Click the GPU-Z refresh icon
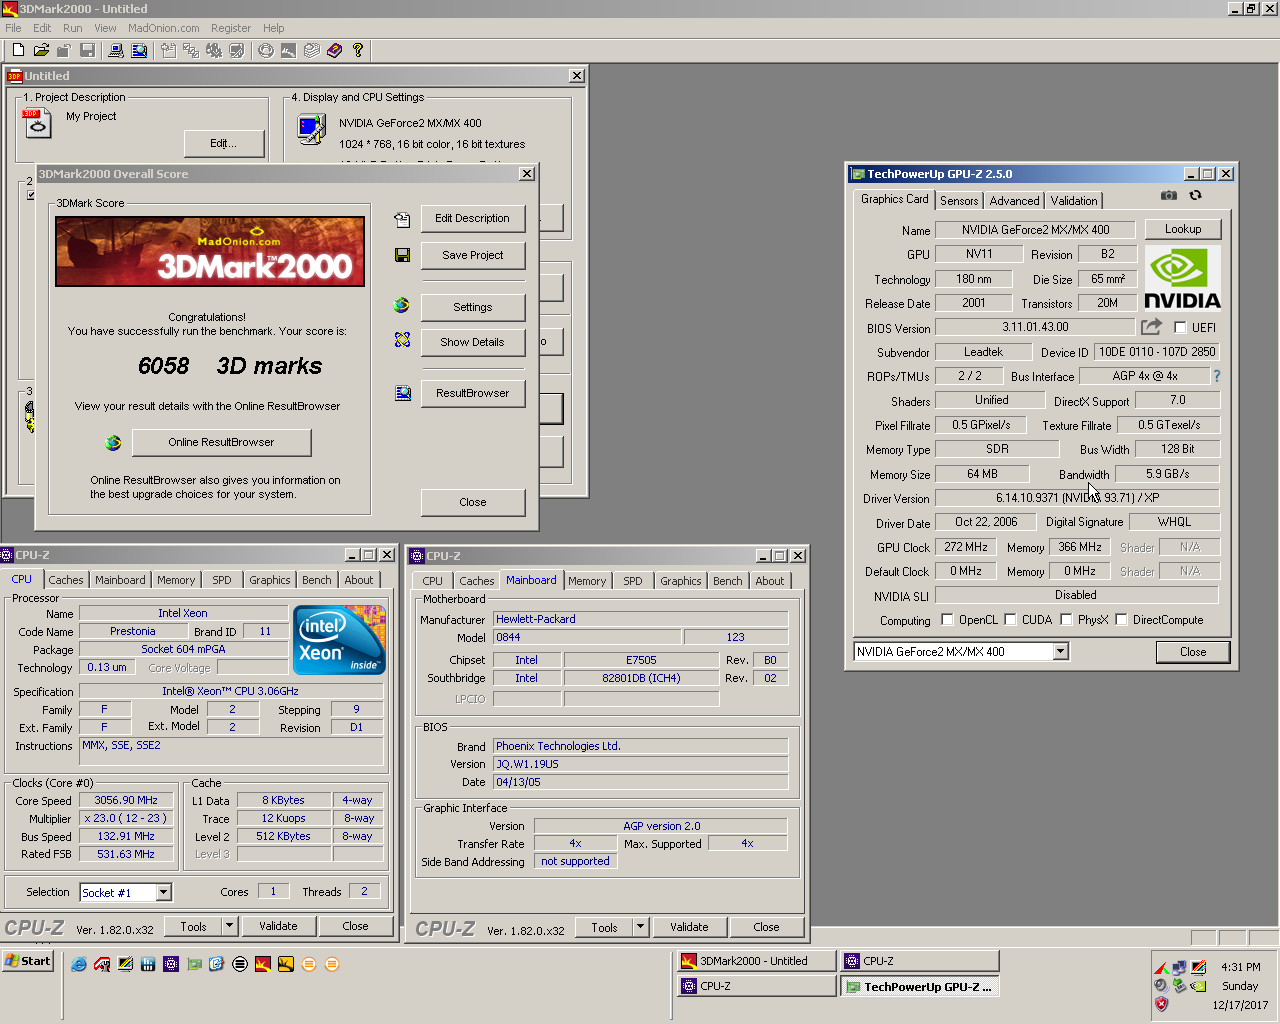Screen dimensions: 1280x1024 pos(1195,196)
